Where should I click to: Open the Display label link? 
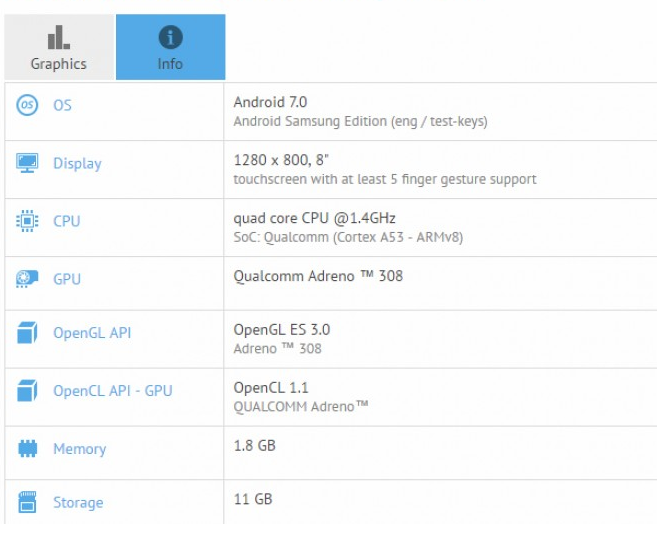coord(78,164)
